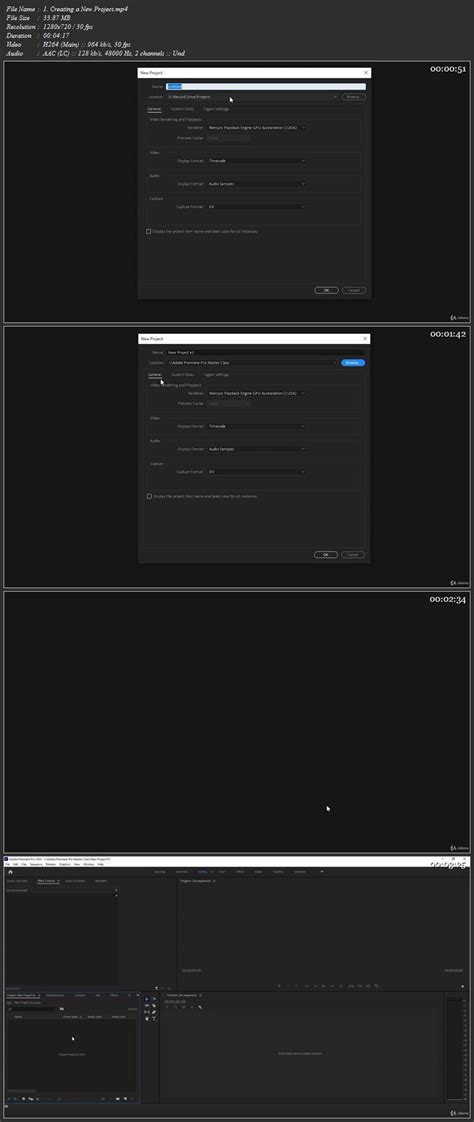Open Audio Samples display format dropdown in 00:01:42 frame
474x1122 pixels.
point(256,449)
